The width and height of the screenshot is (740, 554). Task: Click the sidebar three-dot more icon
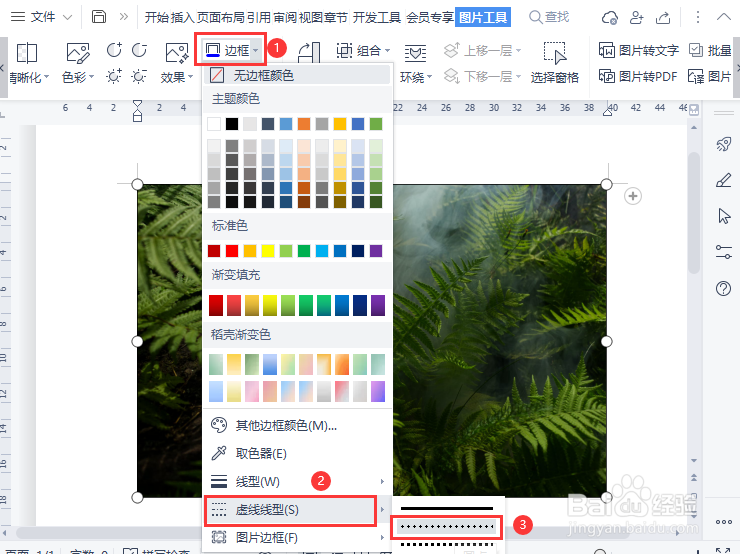tap(723, 522)
